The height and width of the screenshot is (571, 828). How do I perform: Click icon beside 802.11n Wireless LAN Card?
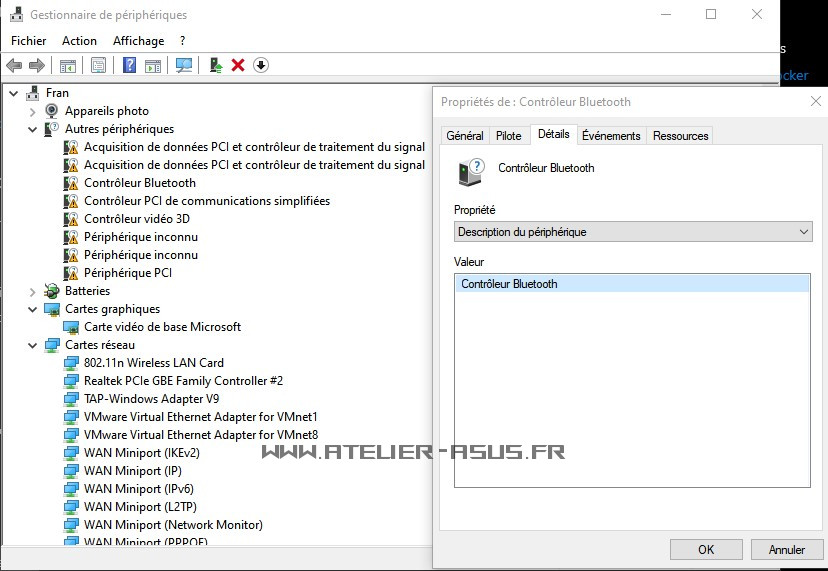[71, 363]
